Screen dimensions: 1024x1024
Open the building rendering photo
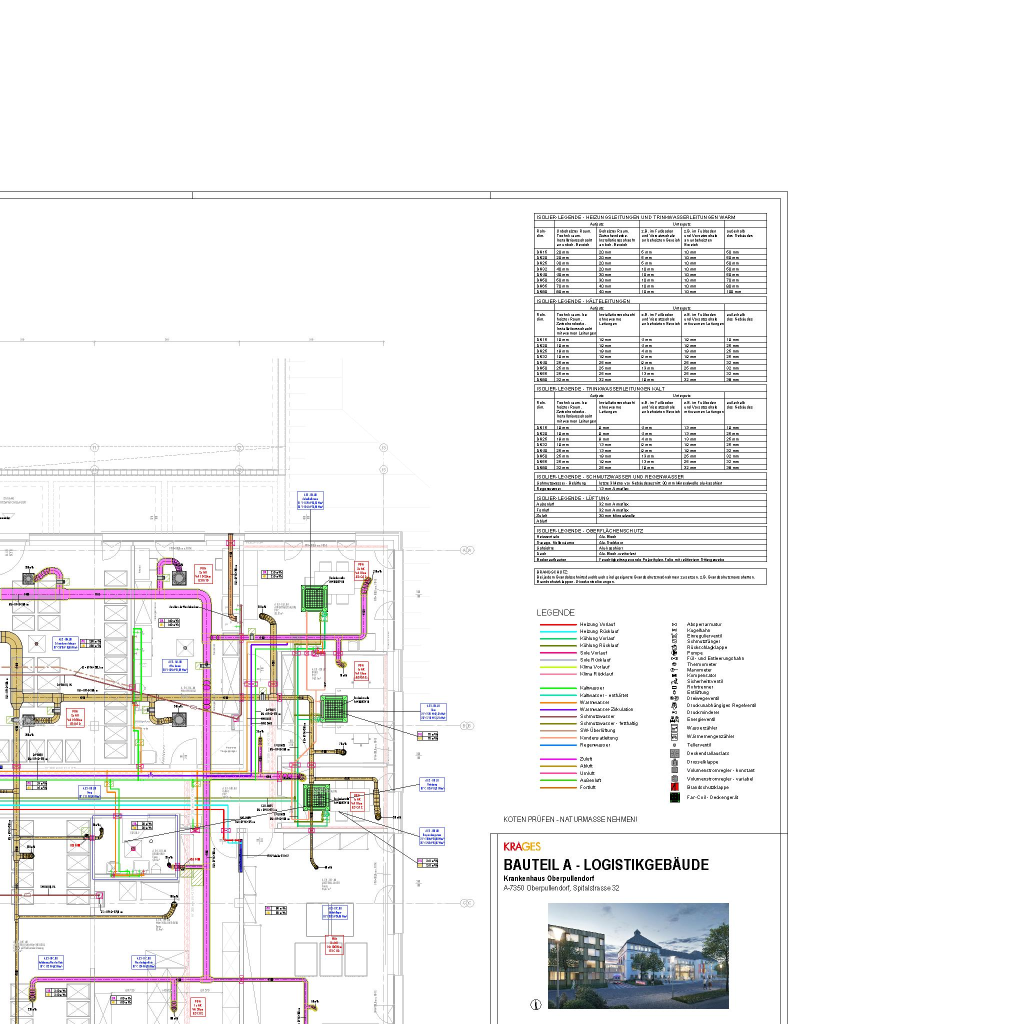(638, 955)
